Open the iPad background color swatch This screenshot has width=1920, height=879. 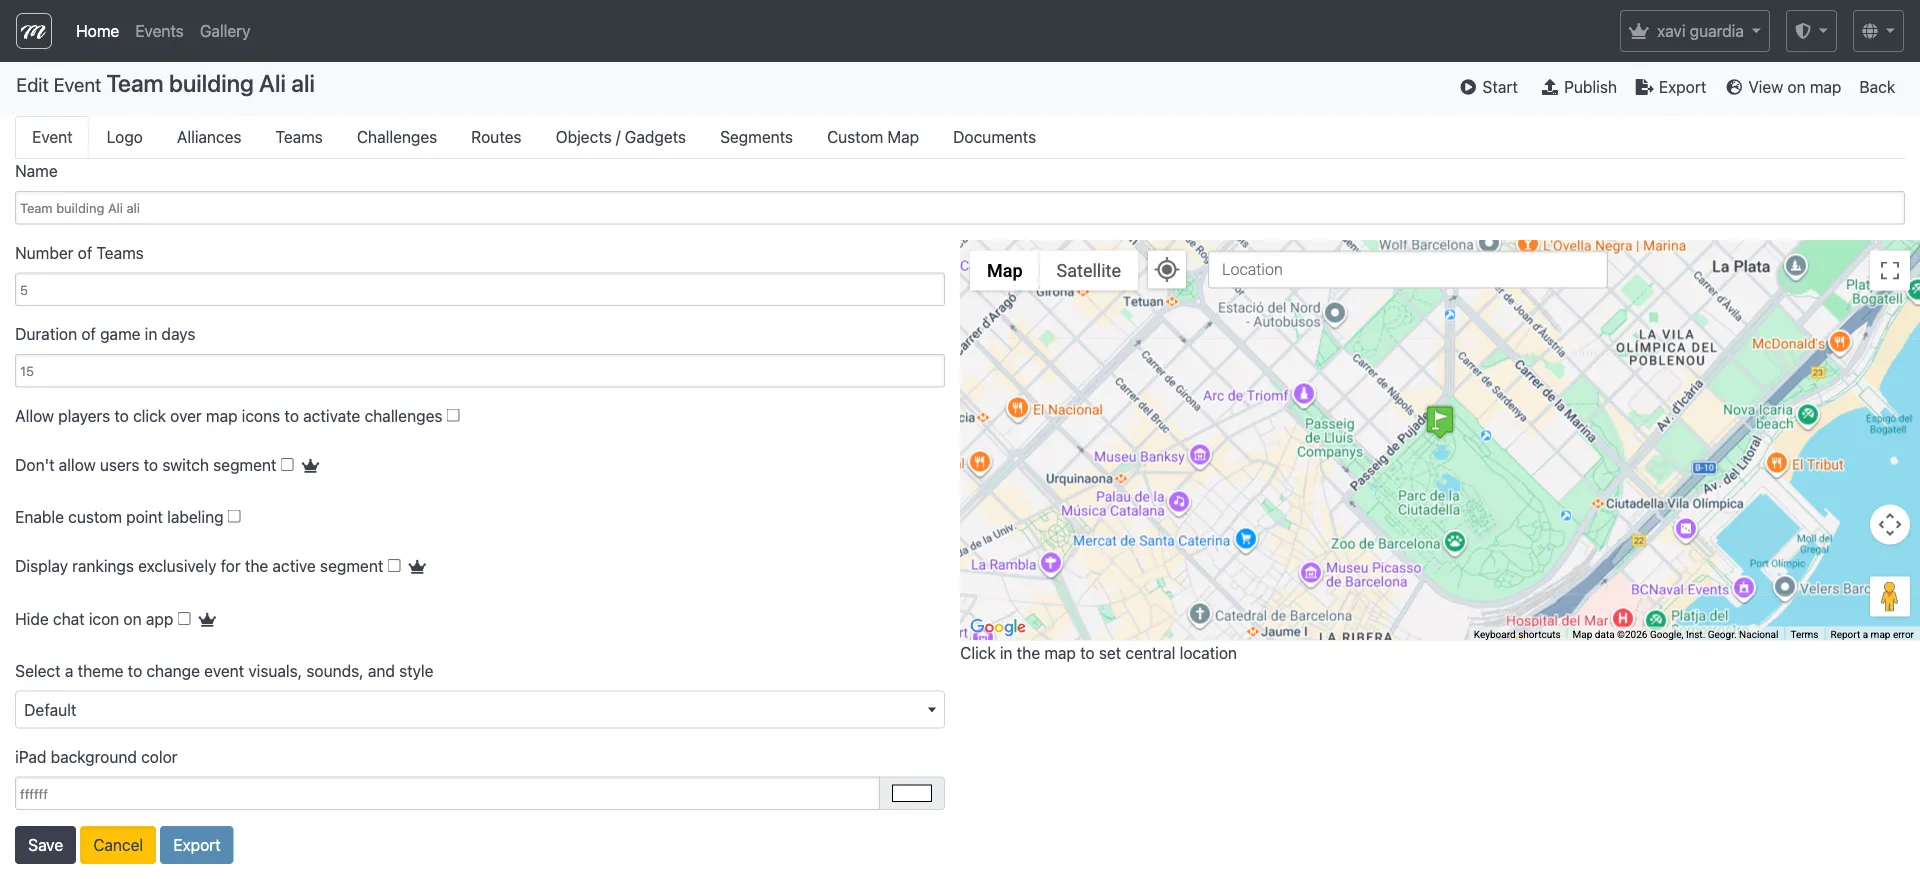[x=911, y=794]
